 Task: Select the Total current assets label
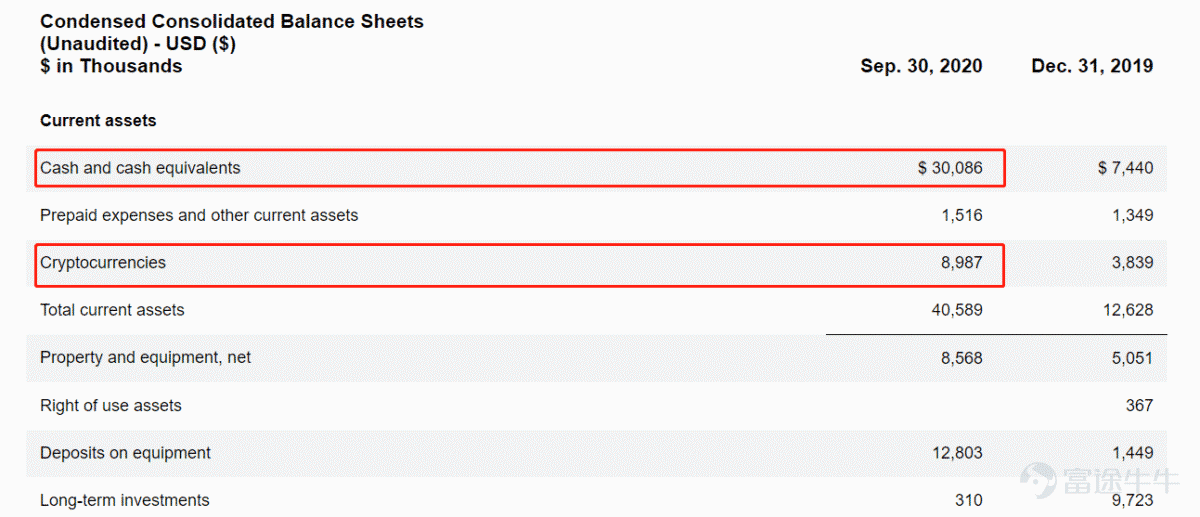tap(112, 310)
